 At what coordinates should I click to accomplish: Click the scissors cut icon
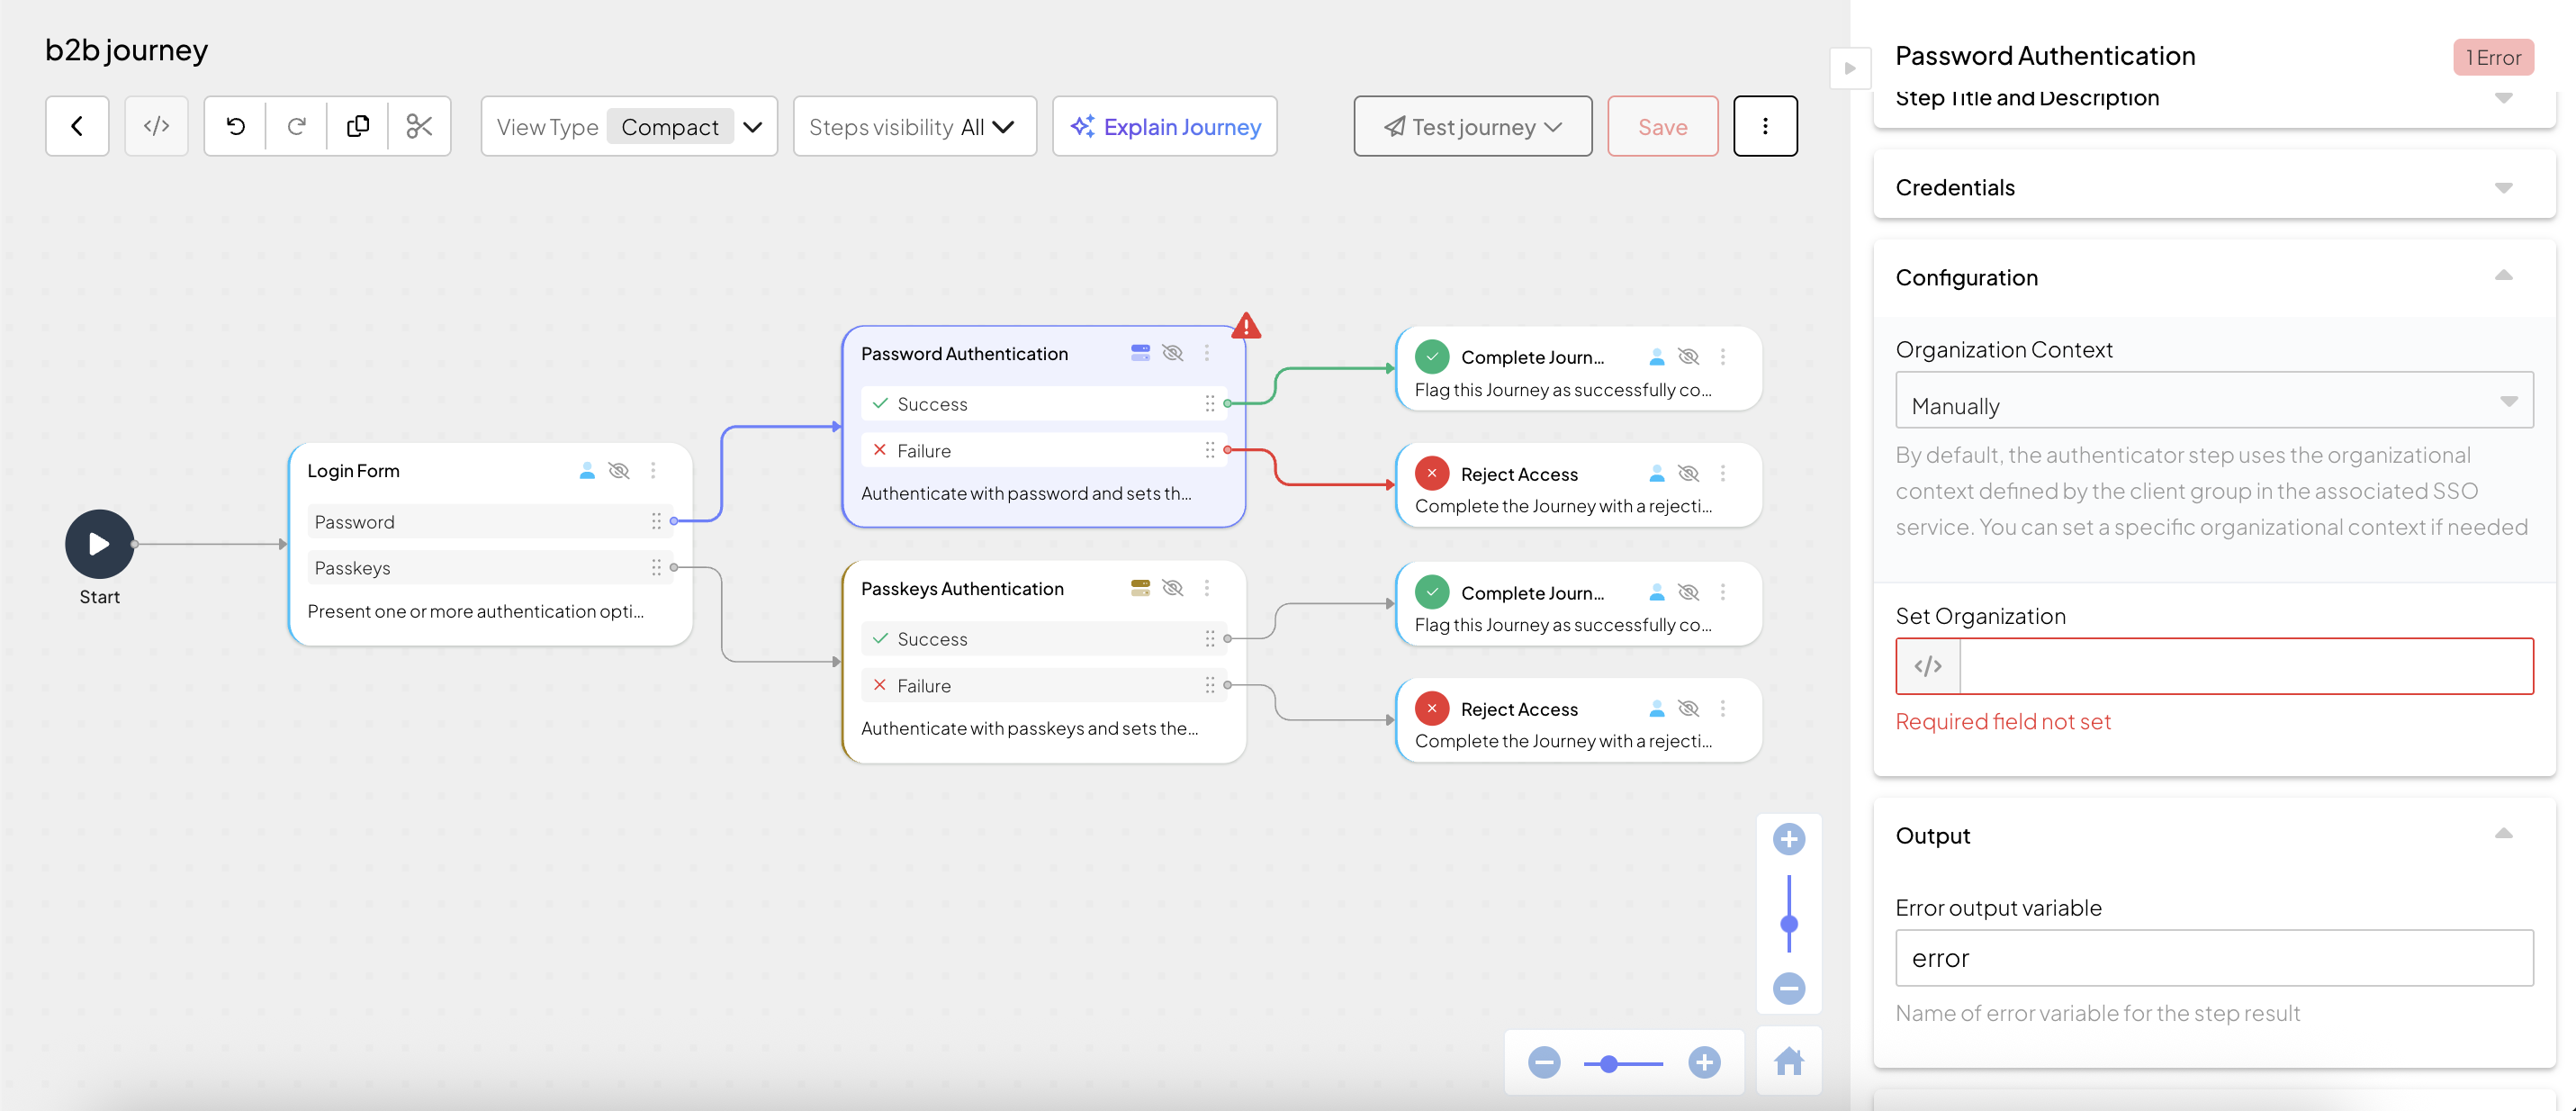pyautogui.click(x=419, y=126)
